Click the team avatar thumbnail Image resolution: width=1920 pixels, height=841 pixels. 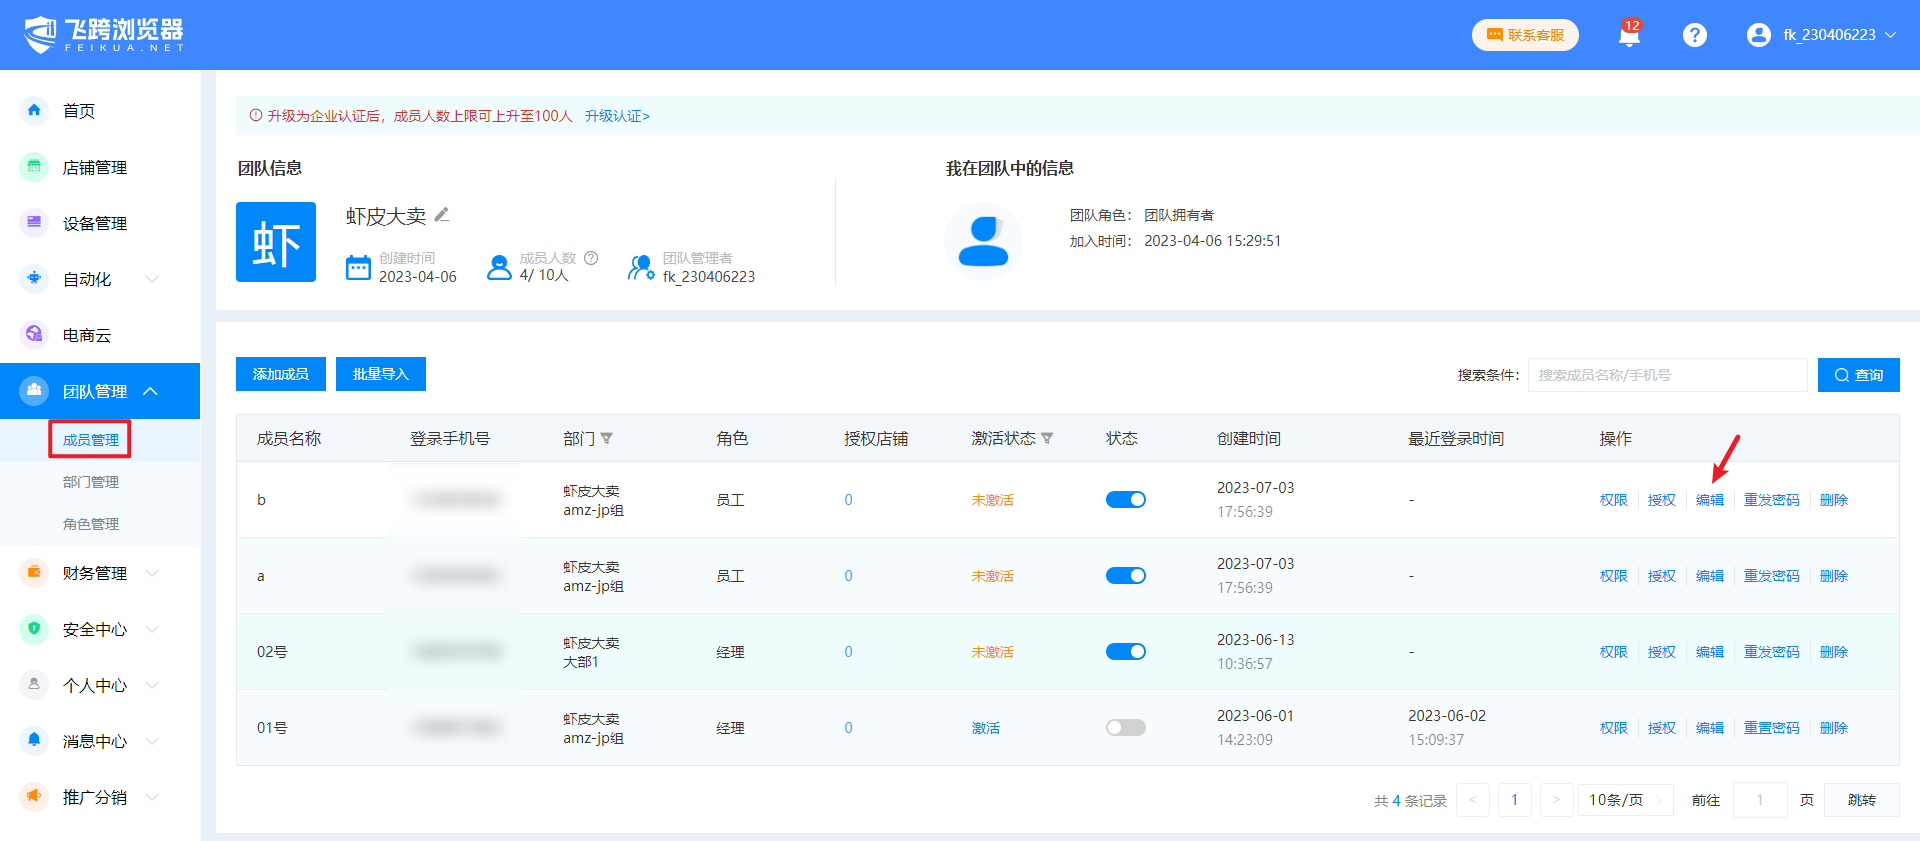[276, 242]
